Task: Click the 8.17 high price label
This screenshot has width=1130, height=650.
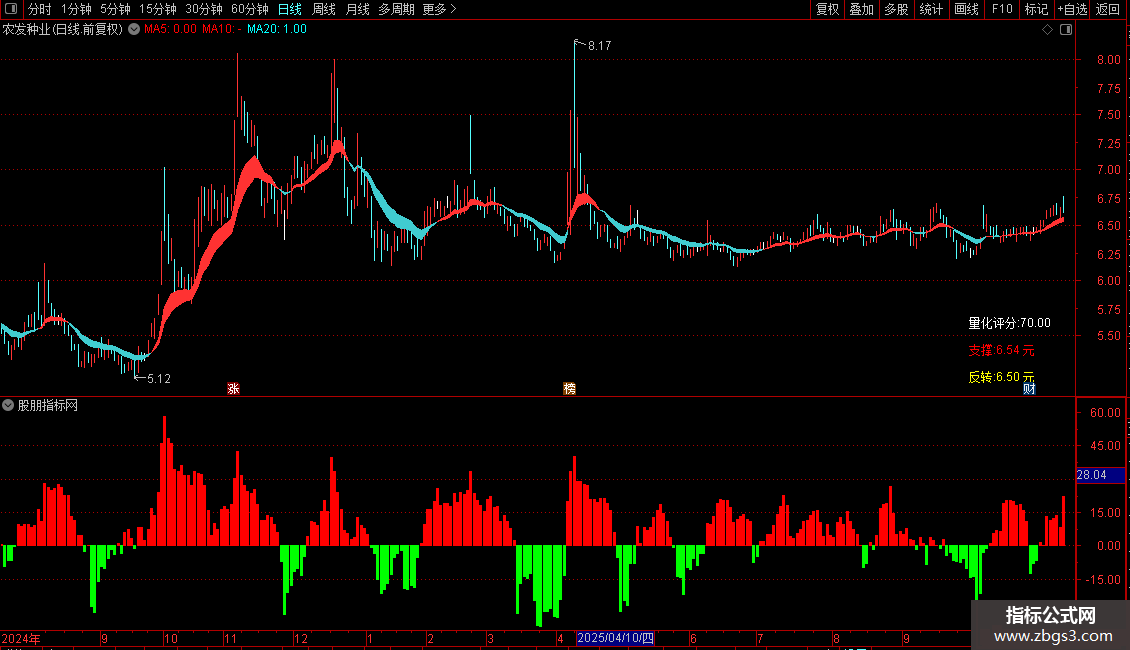Action: [x=600, y=45]
